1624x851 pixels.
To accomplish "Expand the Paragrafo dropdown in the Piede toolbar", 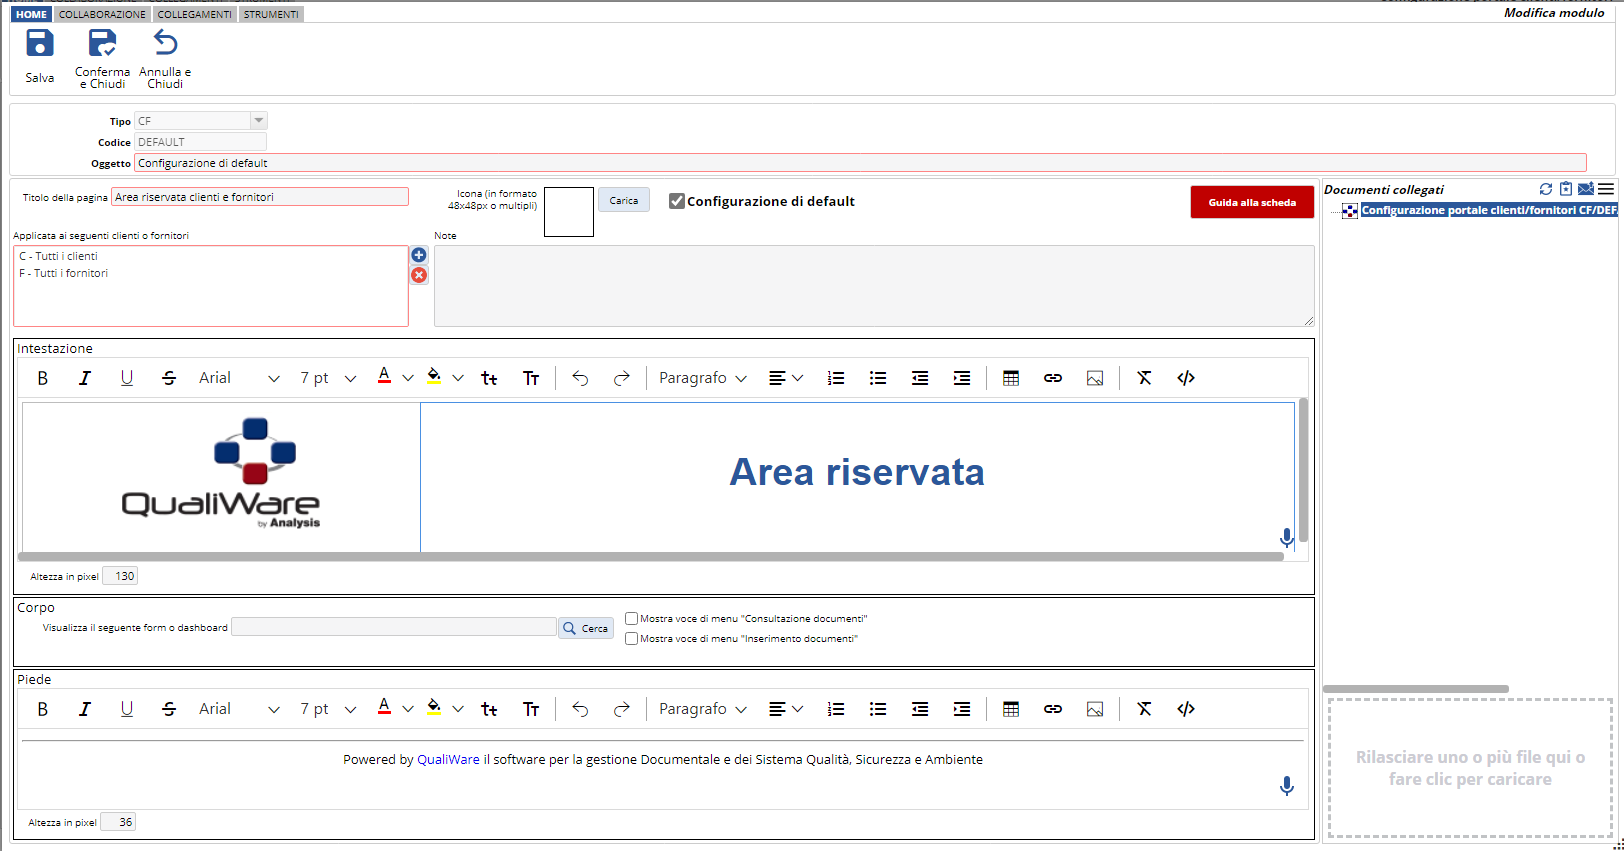I will (x=703, y=709).
